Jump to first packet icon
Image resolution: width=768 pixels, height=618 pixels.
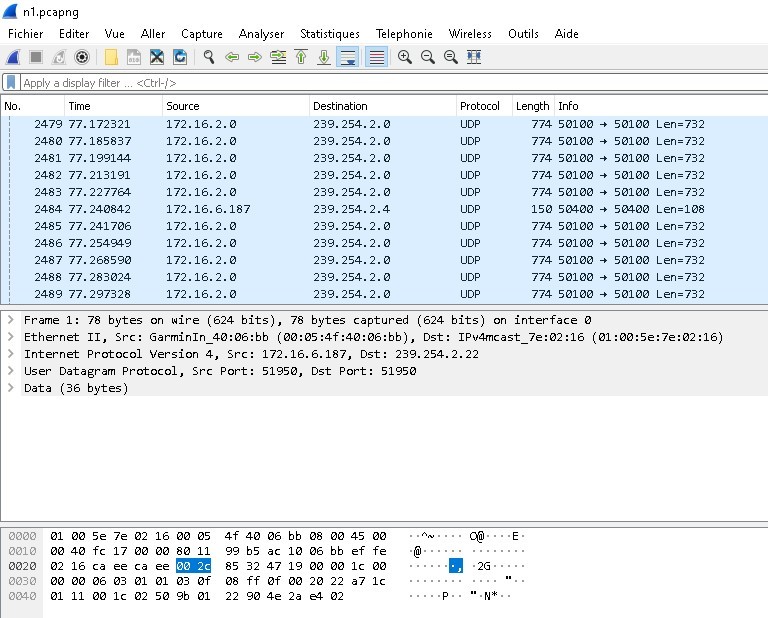(x=301, y=57)
